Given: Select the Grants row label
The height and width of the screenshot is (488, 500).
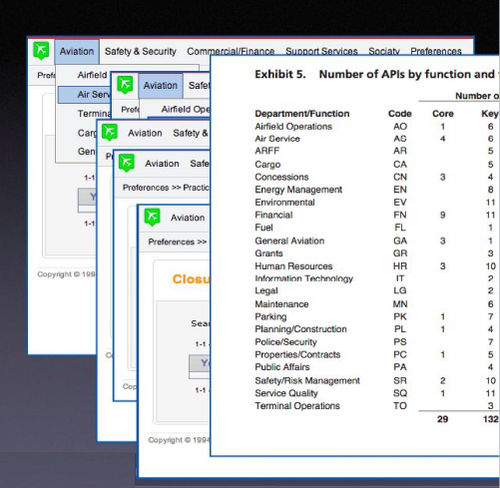Looking at the screenshot, I should 269,254.
